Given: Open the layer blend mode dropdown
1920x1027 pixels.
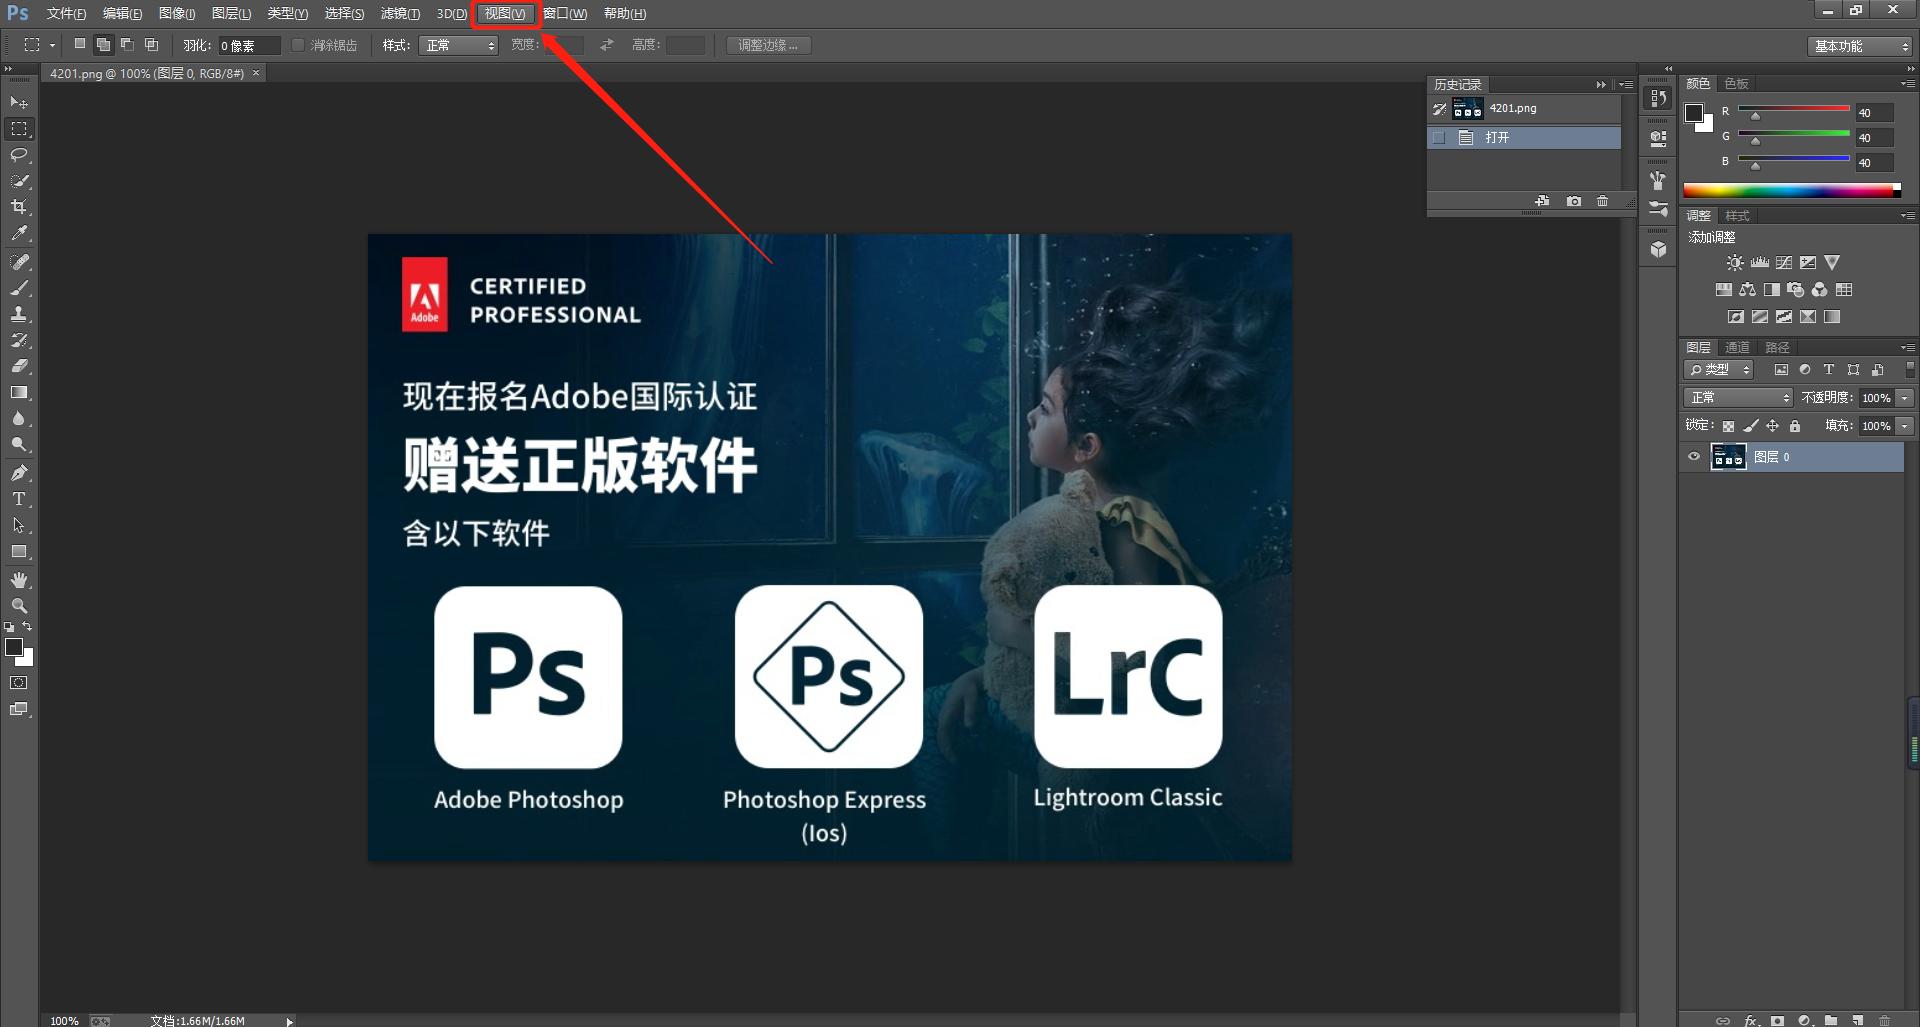Looking at the screenshot, I should (1738, 397).
